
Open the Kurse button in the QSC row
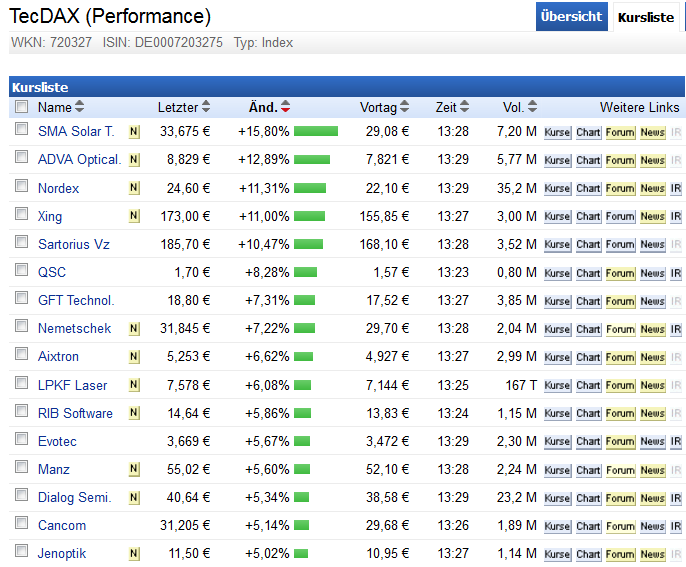click(557, 273)
